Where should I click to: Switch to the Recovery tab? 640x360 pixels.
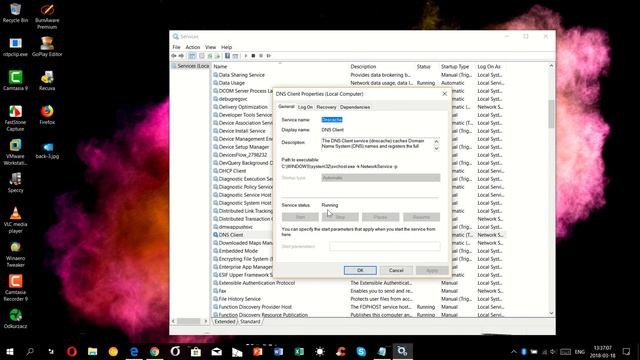point(326,107)
